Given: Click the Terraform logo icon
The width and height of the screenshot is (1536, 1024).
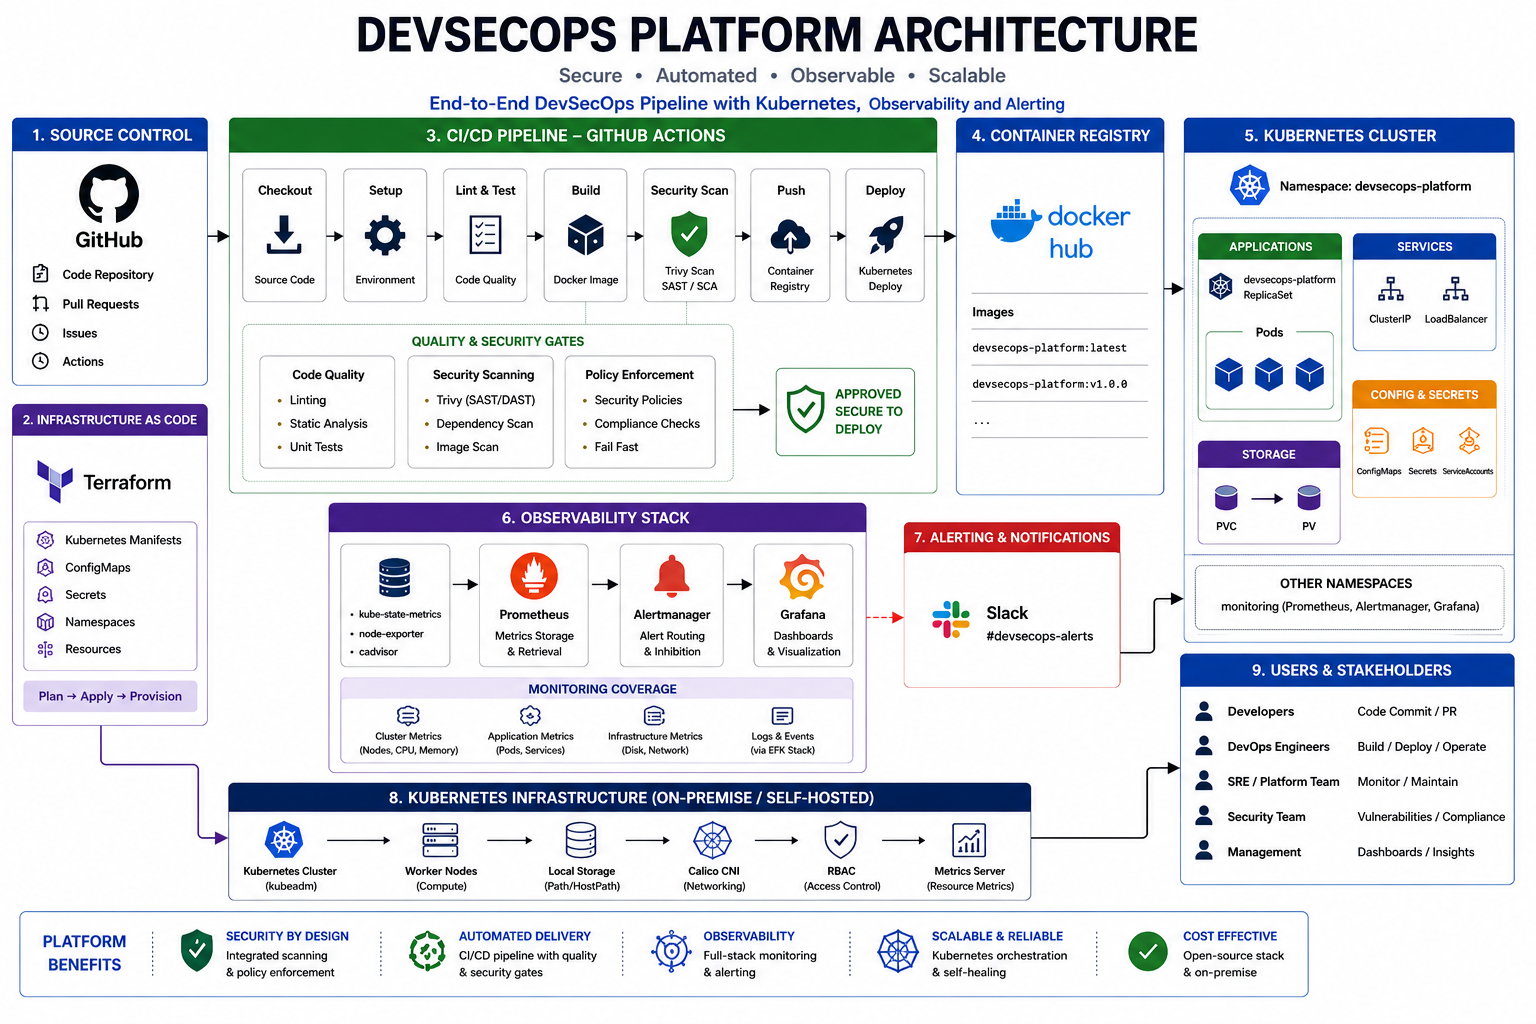Looking at the screenshot, I should click(x=55, y=481).
